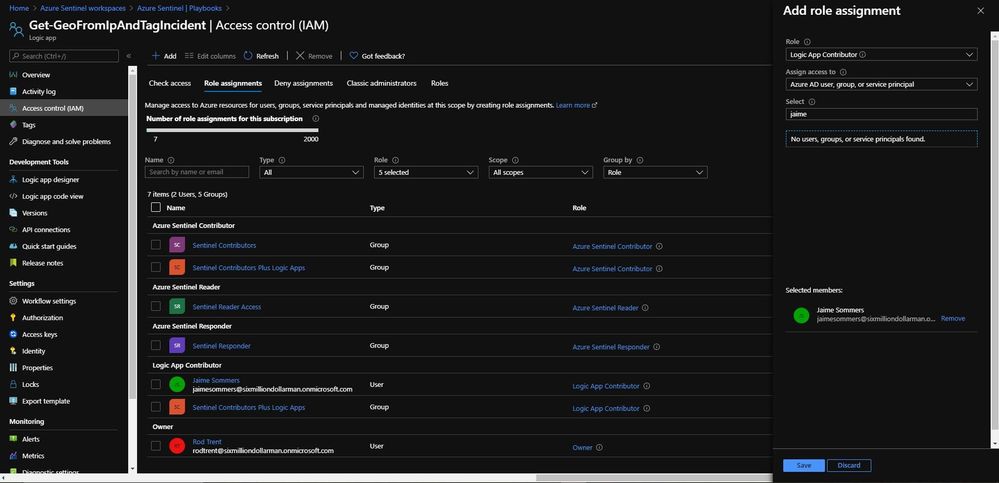Open the Learn more link
999x483 pixels.
(576, 105)
